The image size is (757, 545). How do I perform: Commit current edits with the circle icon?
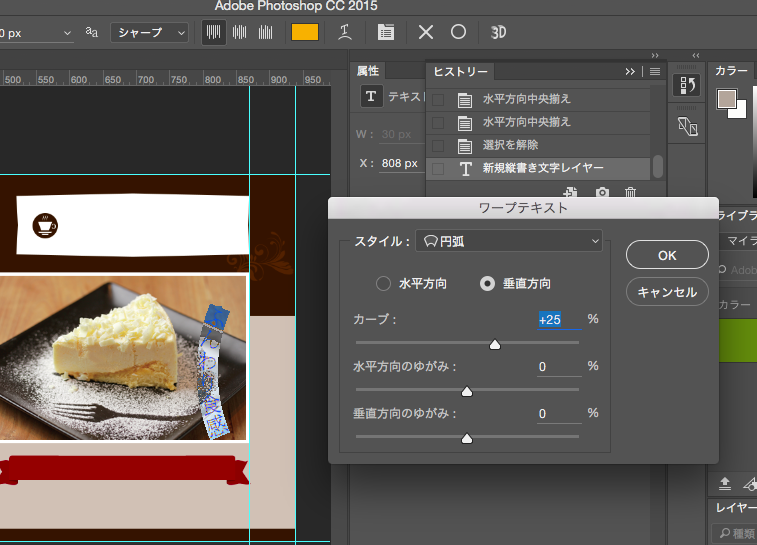[x=458, y=32]
